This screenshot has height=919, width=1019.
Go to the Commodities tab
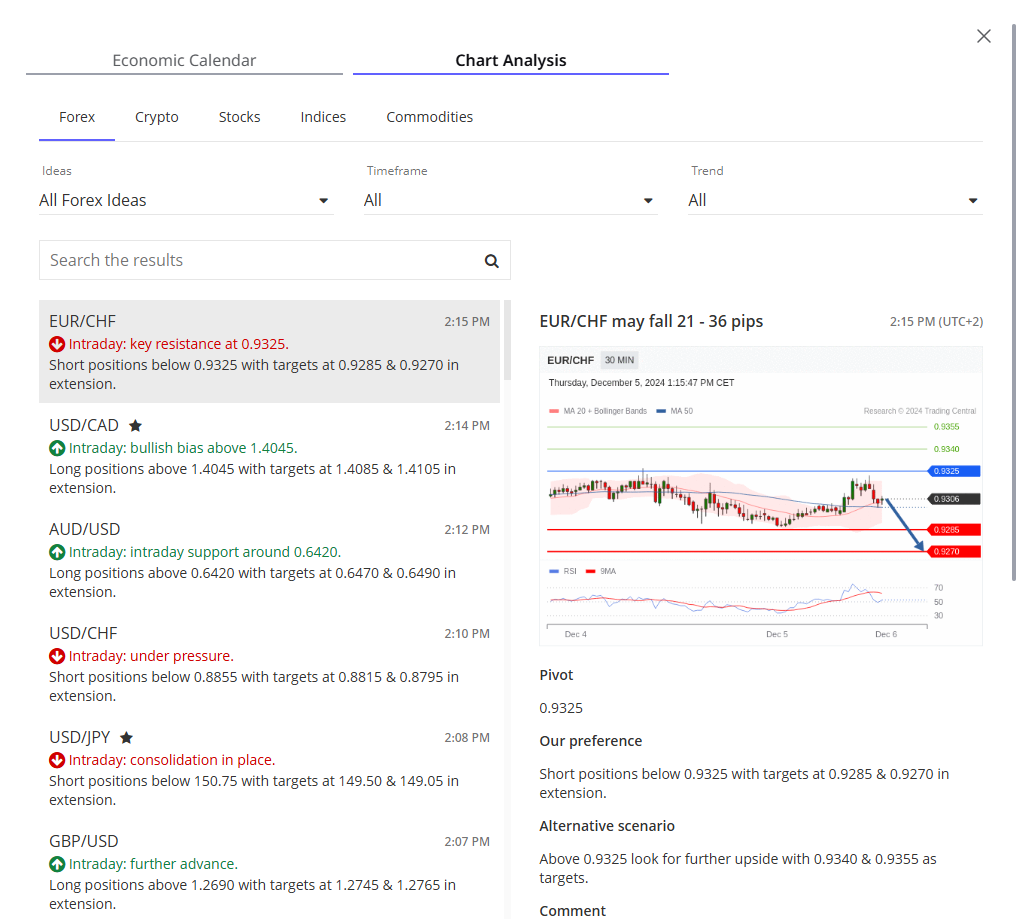point(429,117)
